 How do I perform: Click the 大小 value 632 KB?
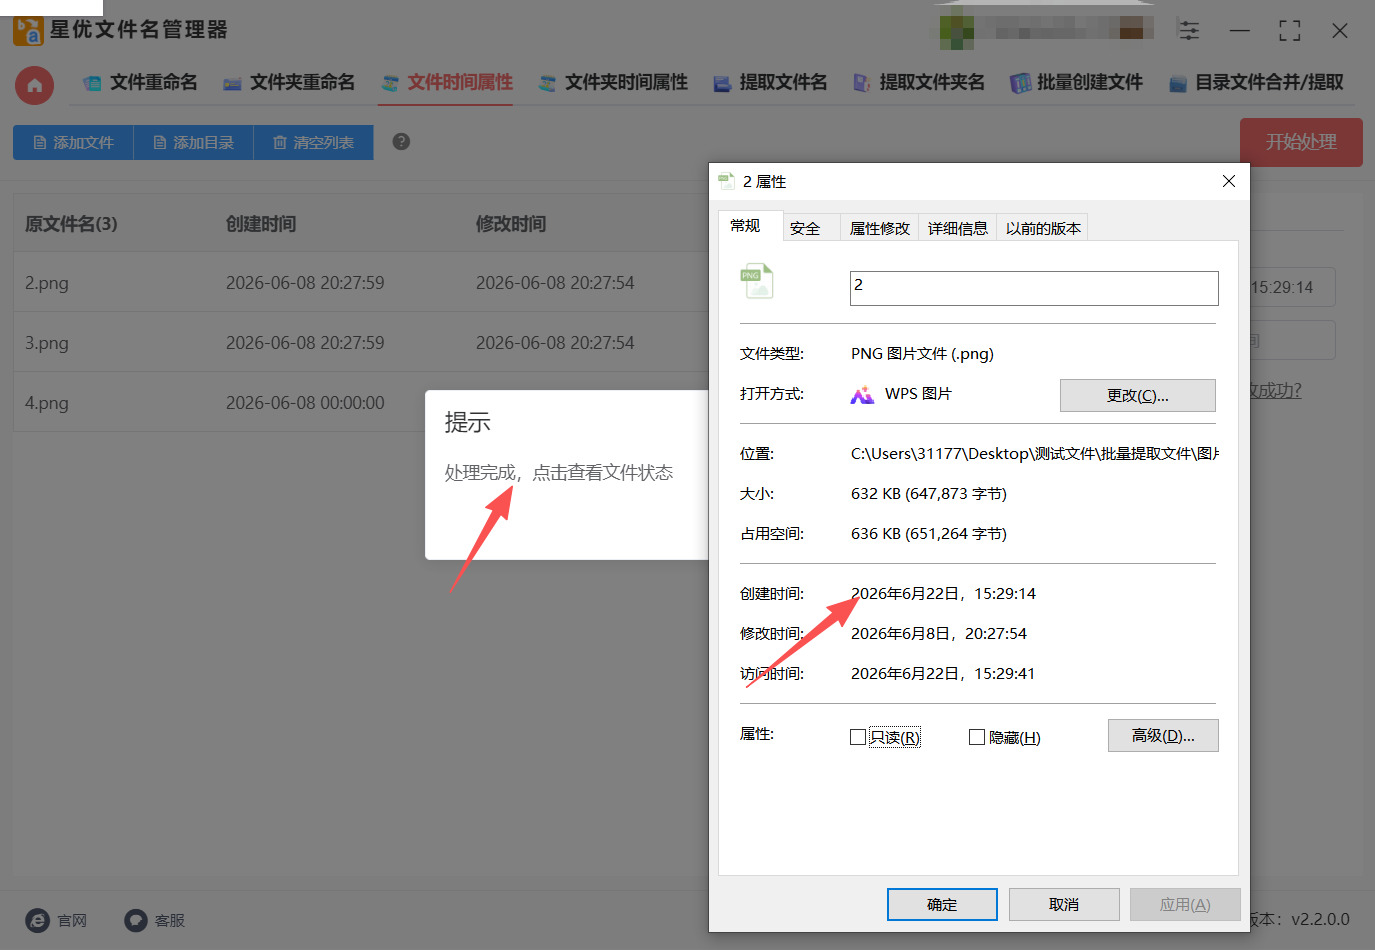(x=929, y=493)
